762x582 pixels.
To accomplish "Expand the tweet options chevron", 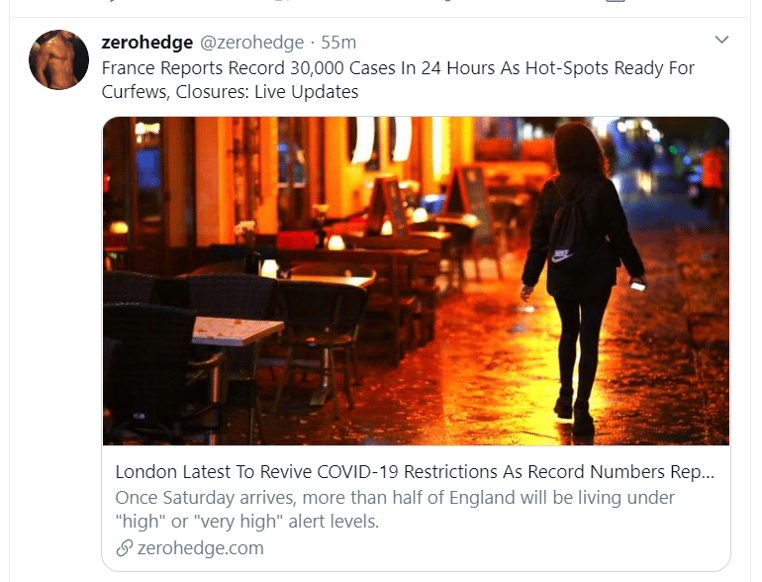I will 722,39.
